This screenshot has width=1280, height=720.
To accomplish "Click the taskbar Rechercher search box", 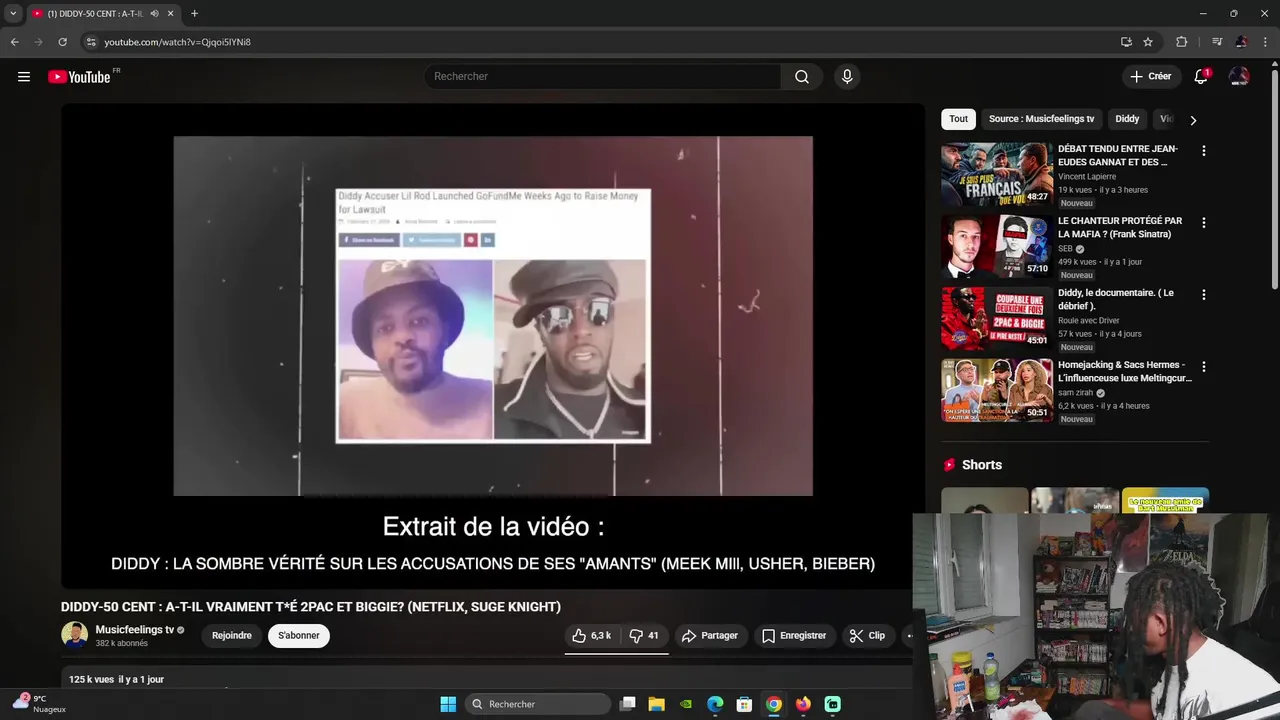I will 538,704.
